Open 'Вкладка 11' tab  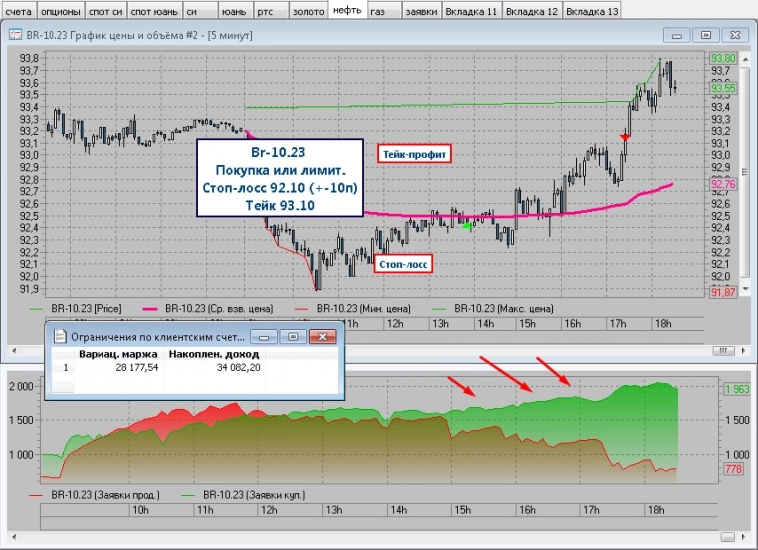471,11
